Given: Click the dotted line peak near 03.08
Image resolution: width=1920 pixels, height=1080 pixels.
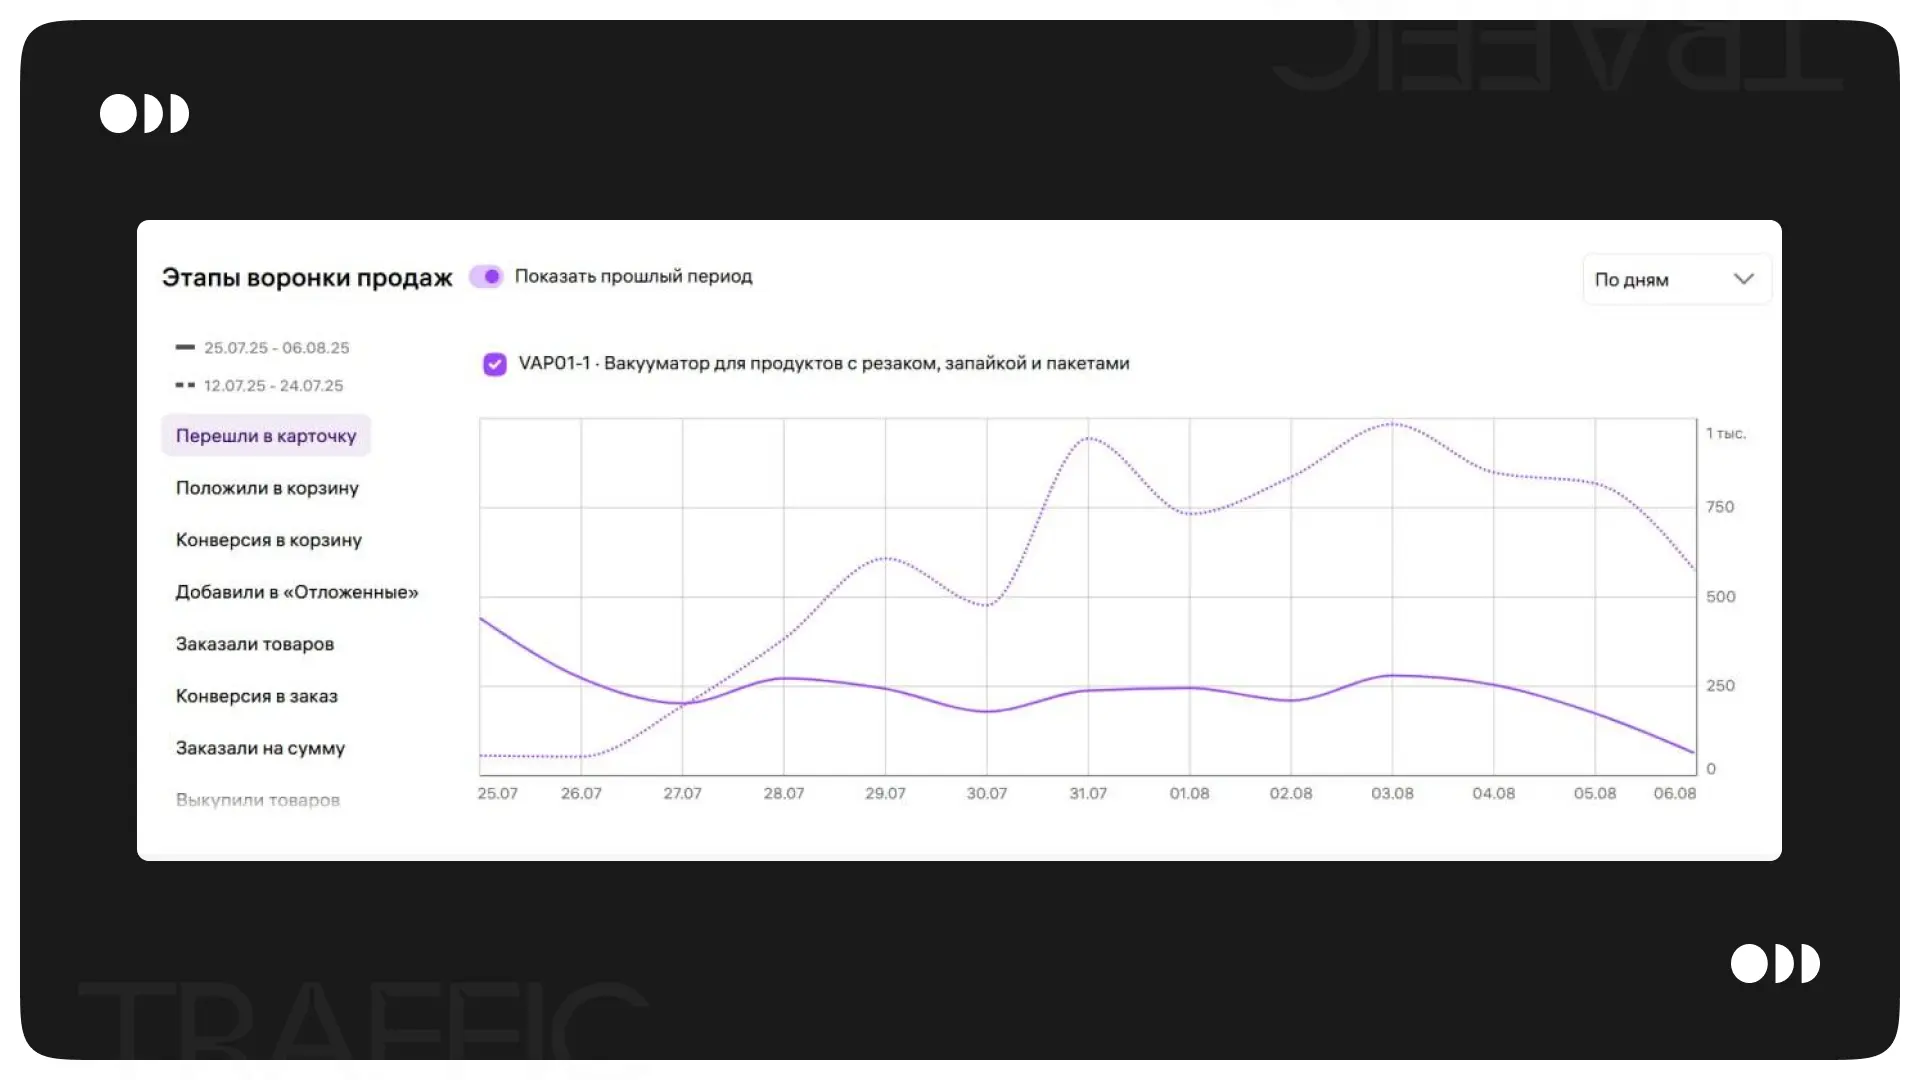Looking at the screenshot, I should [x=1392, y=424].
